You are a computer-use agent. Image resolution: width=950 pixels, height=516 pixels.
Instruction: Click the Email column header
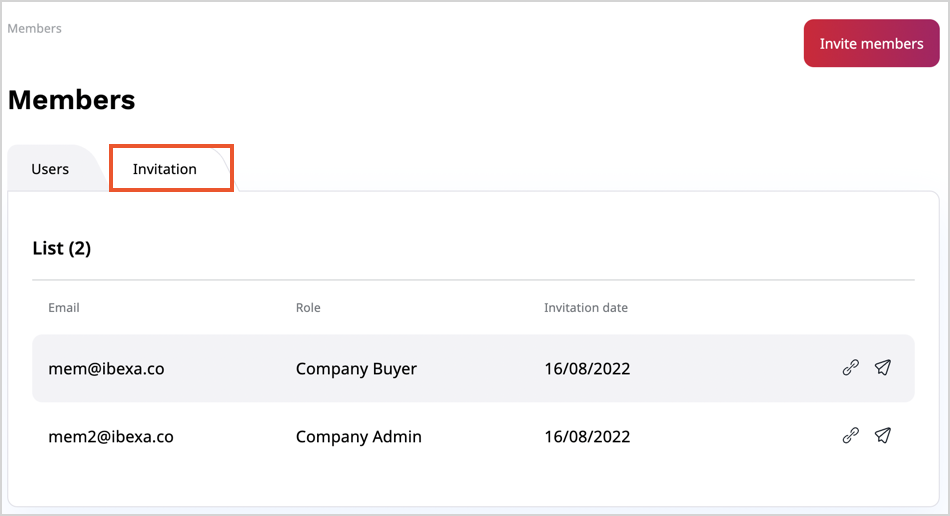(x=64, y=308)
